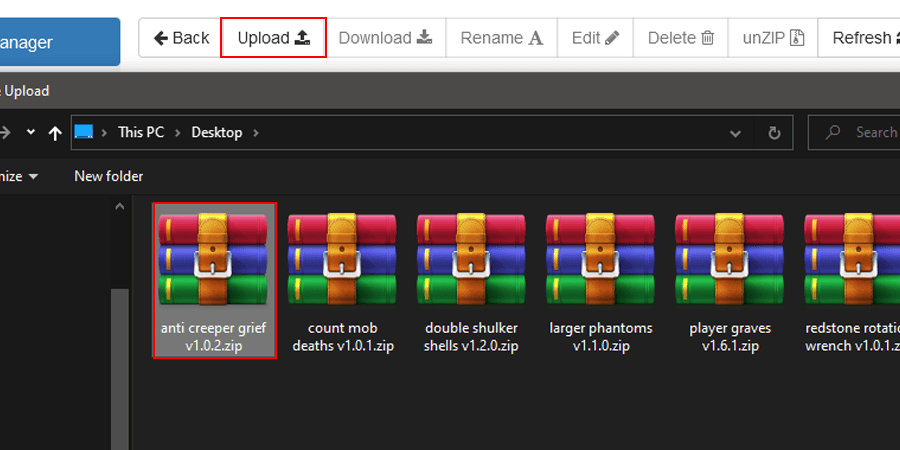The width and height of the screenshot is (900, 450).
Task: Click the address bar refresh icon
Action: coord(774,133)
